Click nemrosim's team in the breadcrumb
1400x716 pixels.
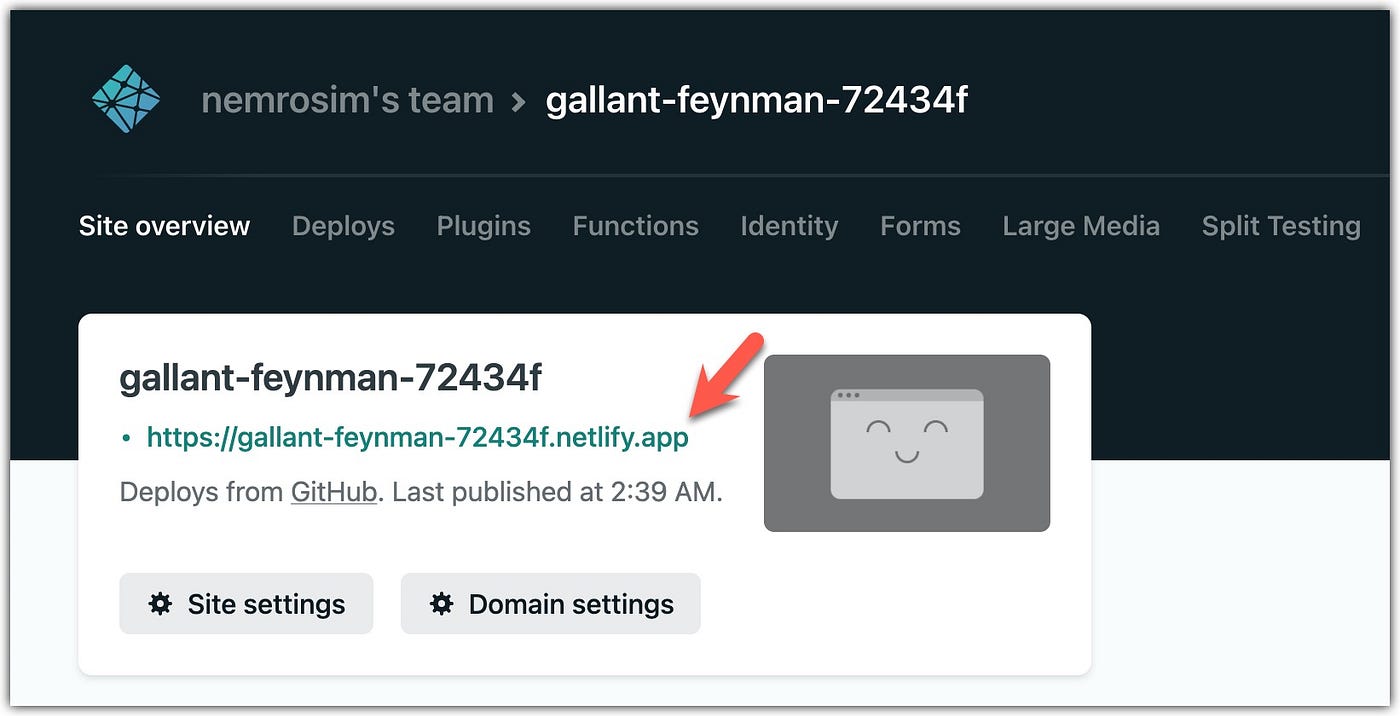tap(347, 99)
